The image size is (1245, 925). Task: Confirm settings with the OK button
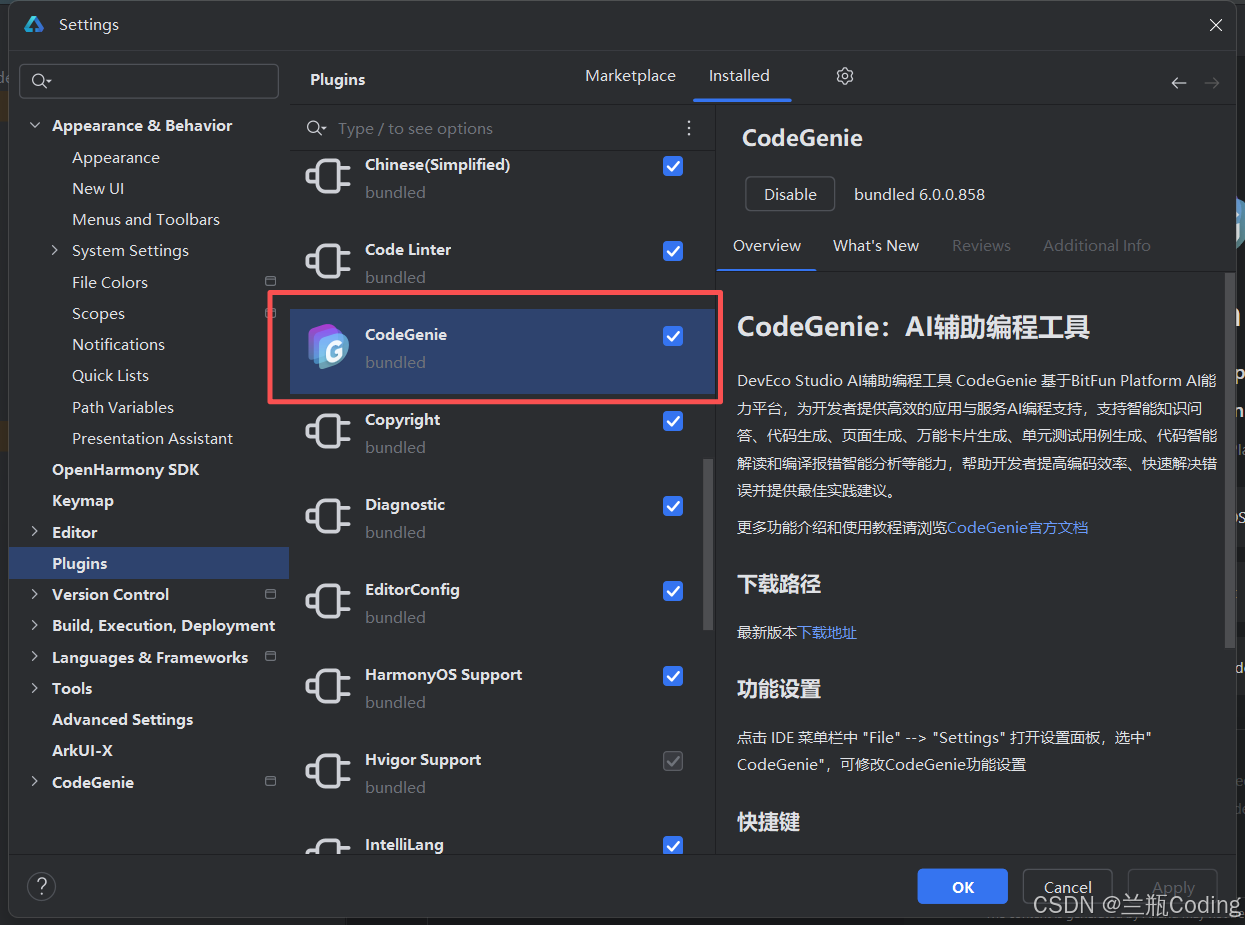pos(963,887)
